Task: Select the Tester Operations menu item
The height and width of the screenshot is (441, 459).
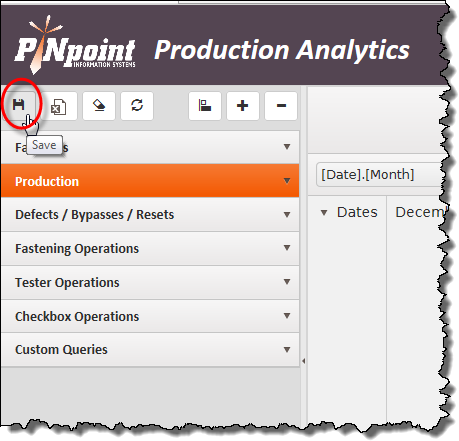Action: pyautogui.click(x=150, y=282)
